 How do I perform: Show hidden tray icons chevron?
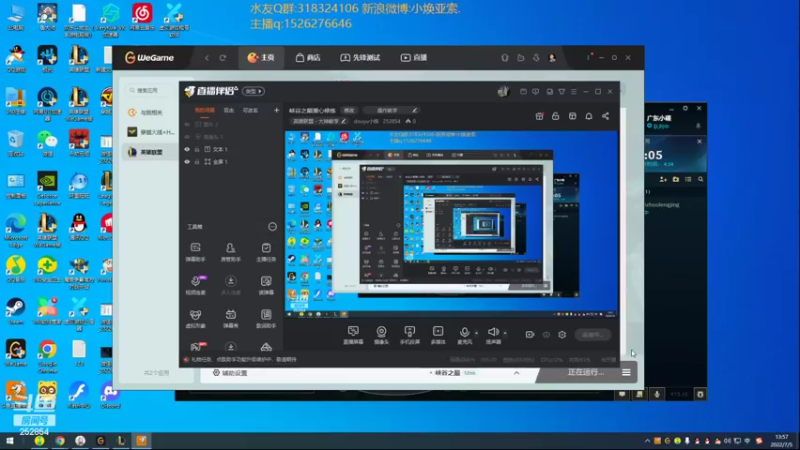[x=647, y=441]
